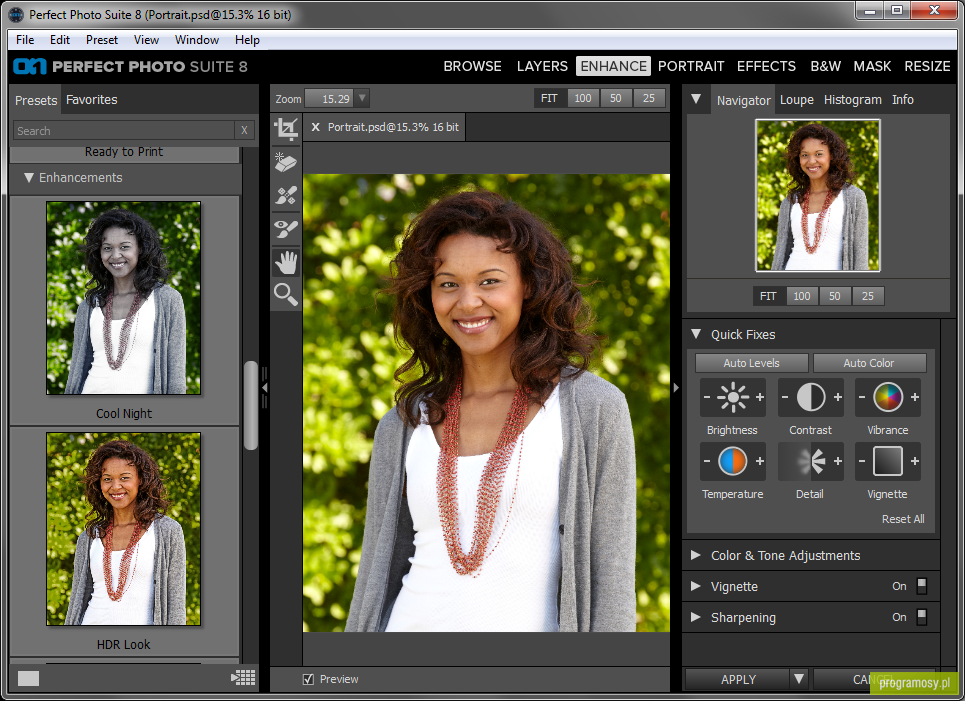Apply the Cool Night preset thumbnail
This screenshot has width=965, height=701.
(x=123, y=298)
